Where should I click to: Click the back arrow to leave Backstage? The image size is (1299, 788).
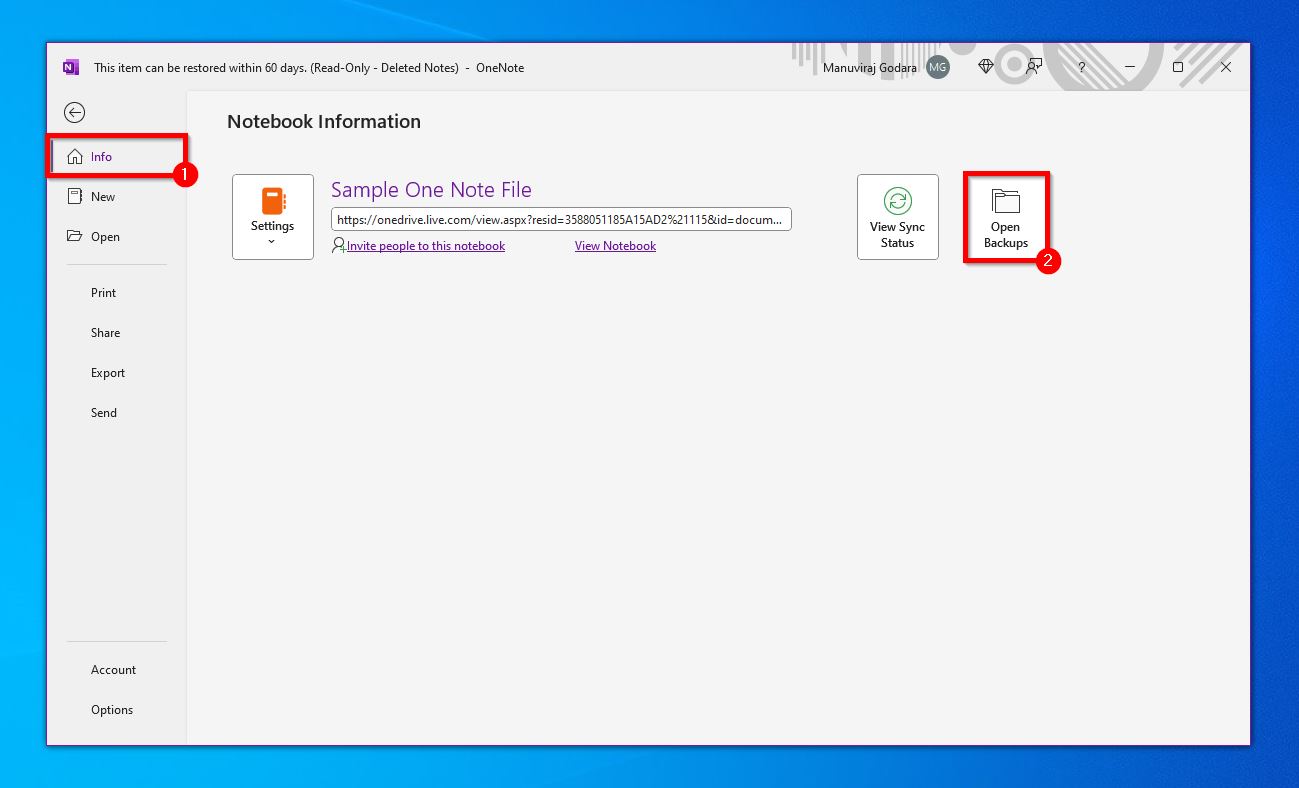point(74,113)
